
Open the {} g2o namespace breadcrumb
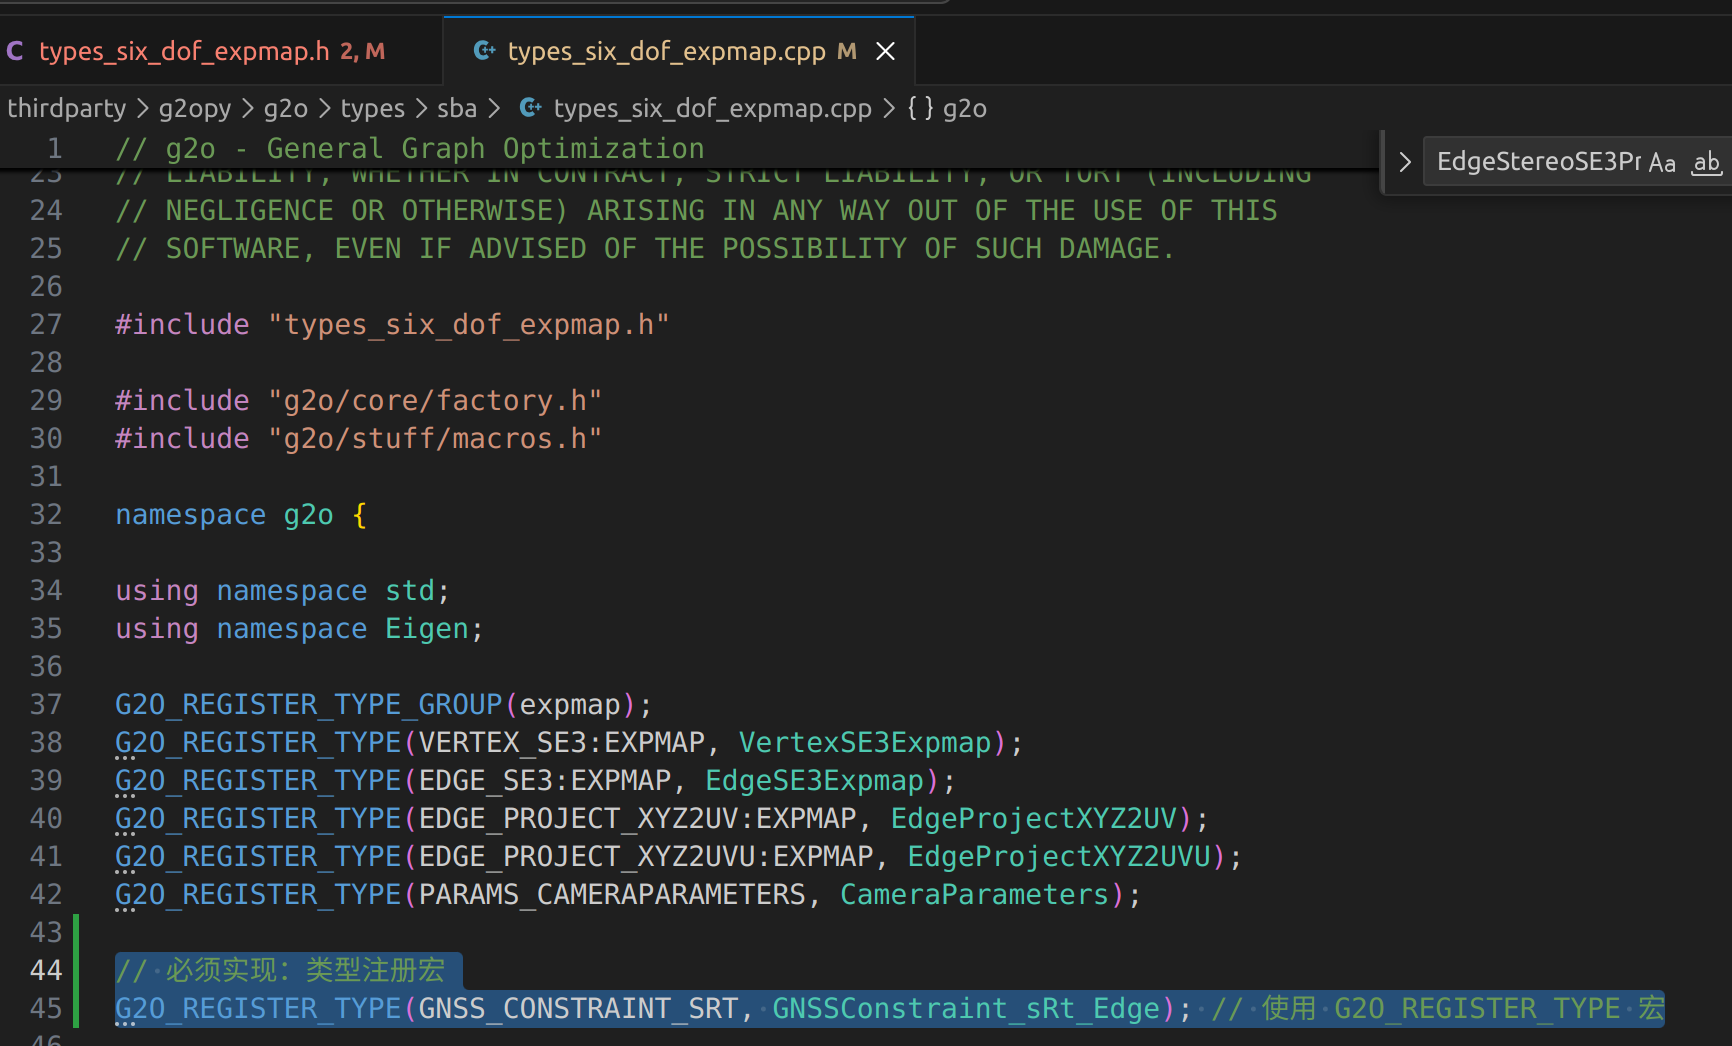click(947, 108)
